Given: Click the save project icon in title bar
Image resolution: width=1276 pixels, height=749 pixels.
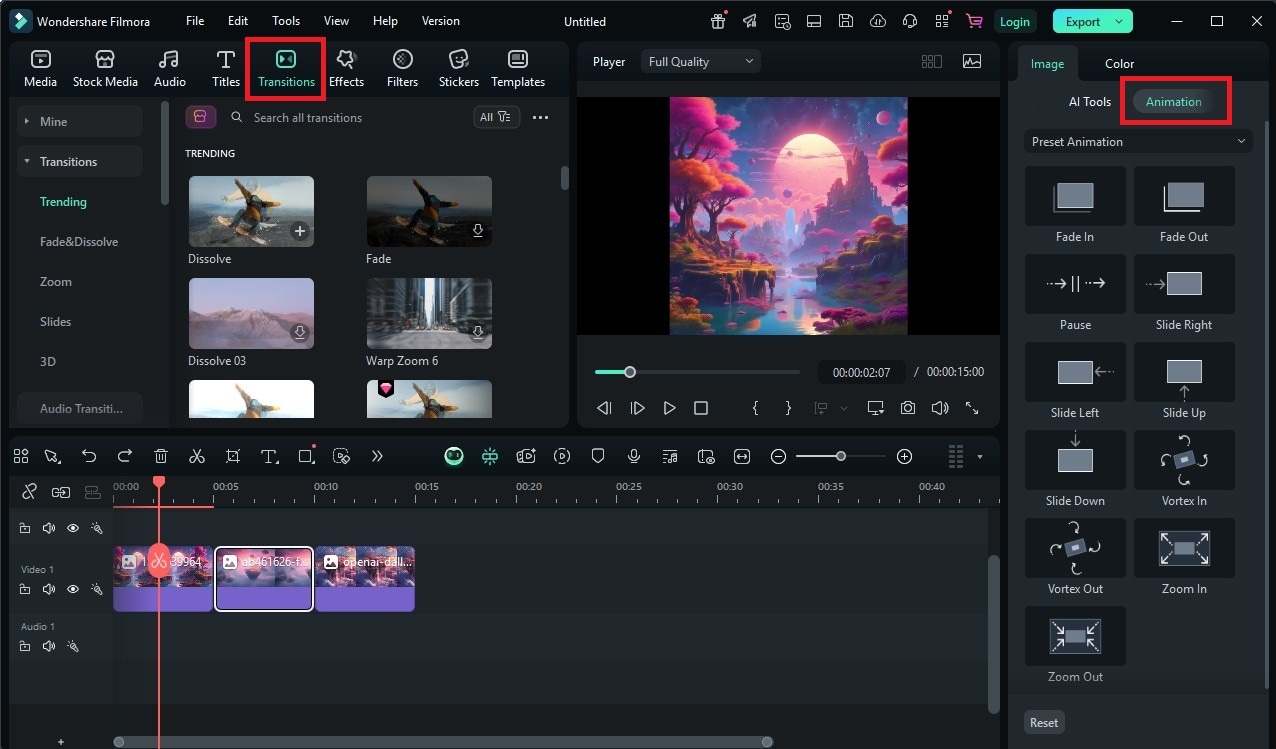Looking at the screenshot, I should point(846,21).
